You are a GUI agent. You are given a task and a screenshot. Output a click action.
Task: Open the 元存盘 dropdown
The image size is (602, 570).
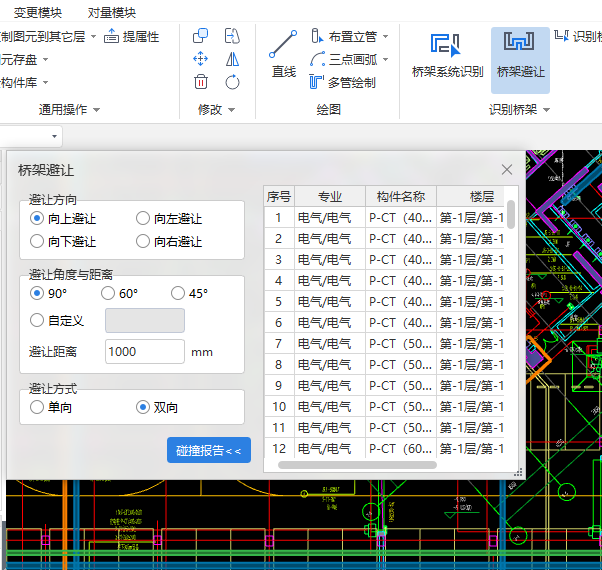tap(45, 59)
